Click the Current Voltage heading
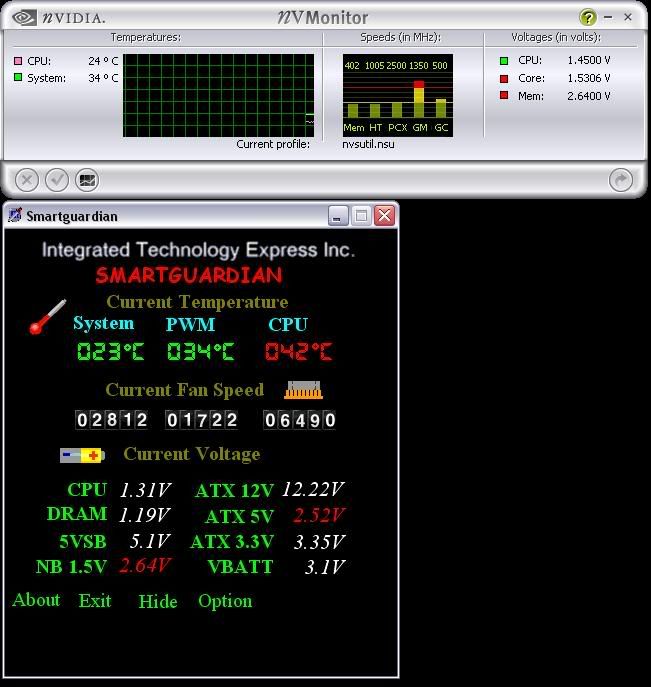This screenshot has width=651, height=687. click(192, 454)
